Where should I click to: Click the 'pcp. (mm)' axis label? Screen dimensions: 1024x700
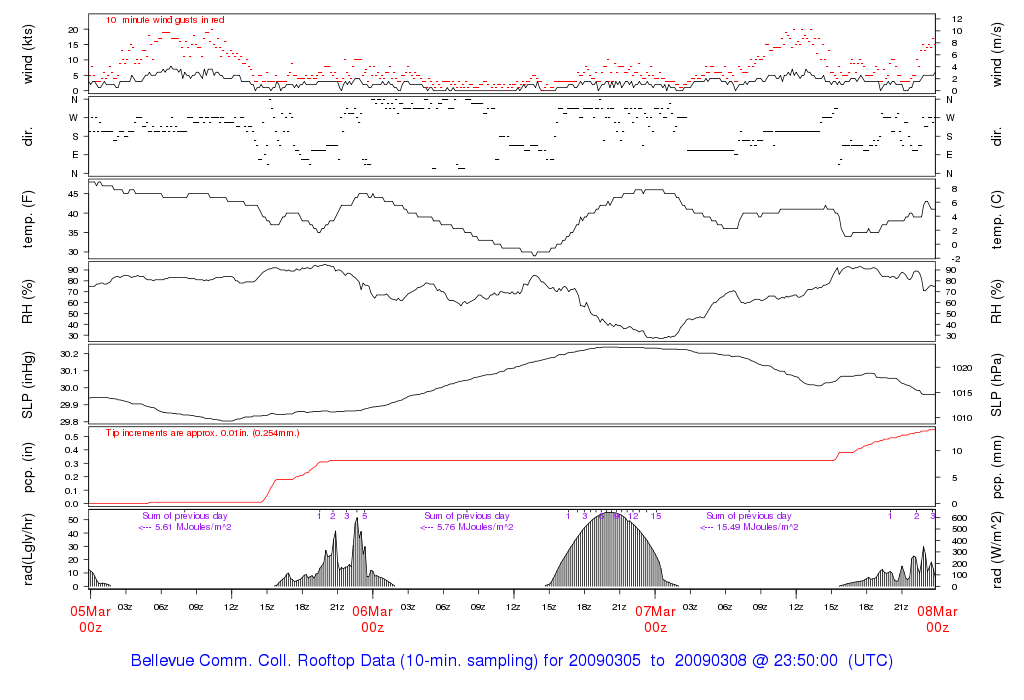[x=997, y=467]
